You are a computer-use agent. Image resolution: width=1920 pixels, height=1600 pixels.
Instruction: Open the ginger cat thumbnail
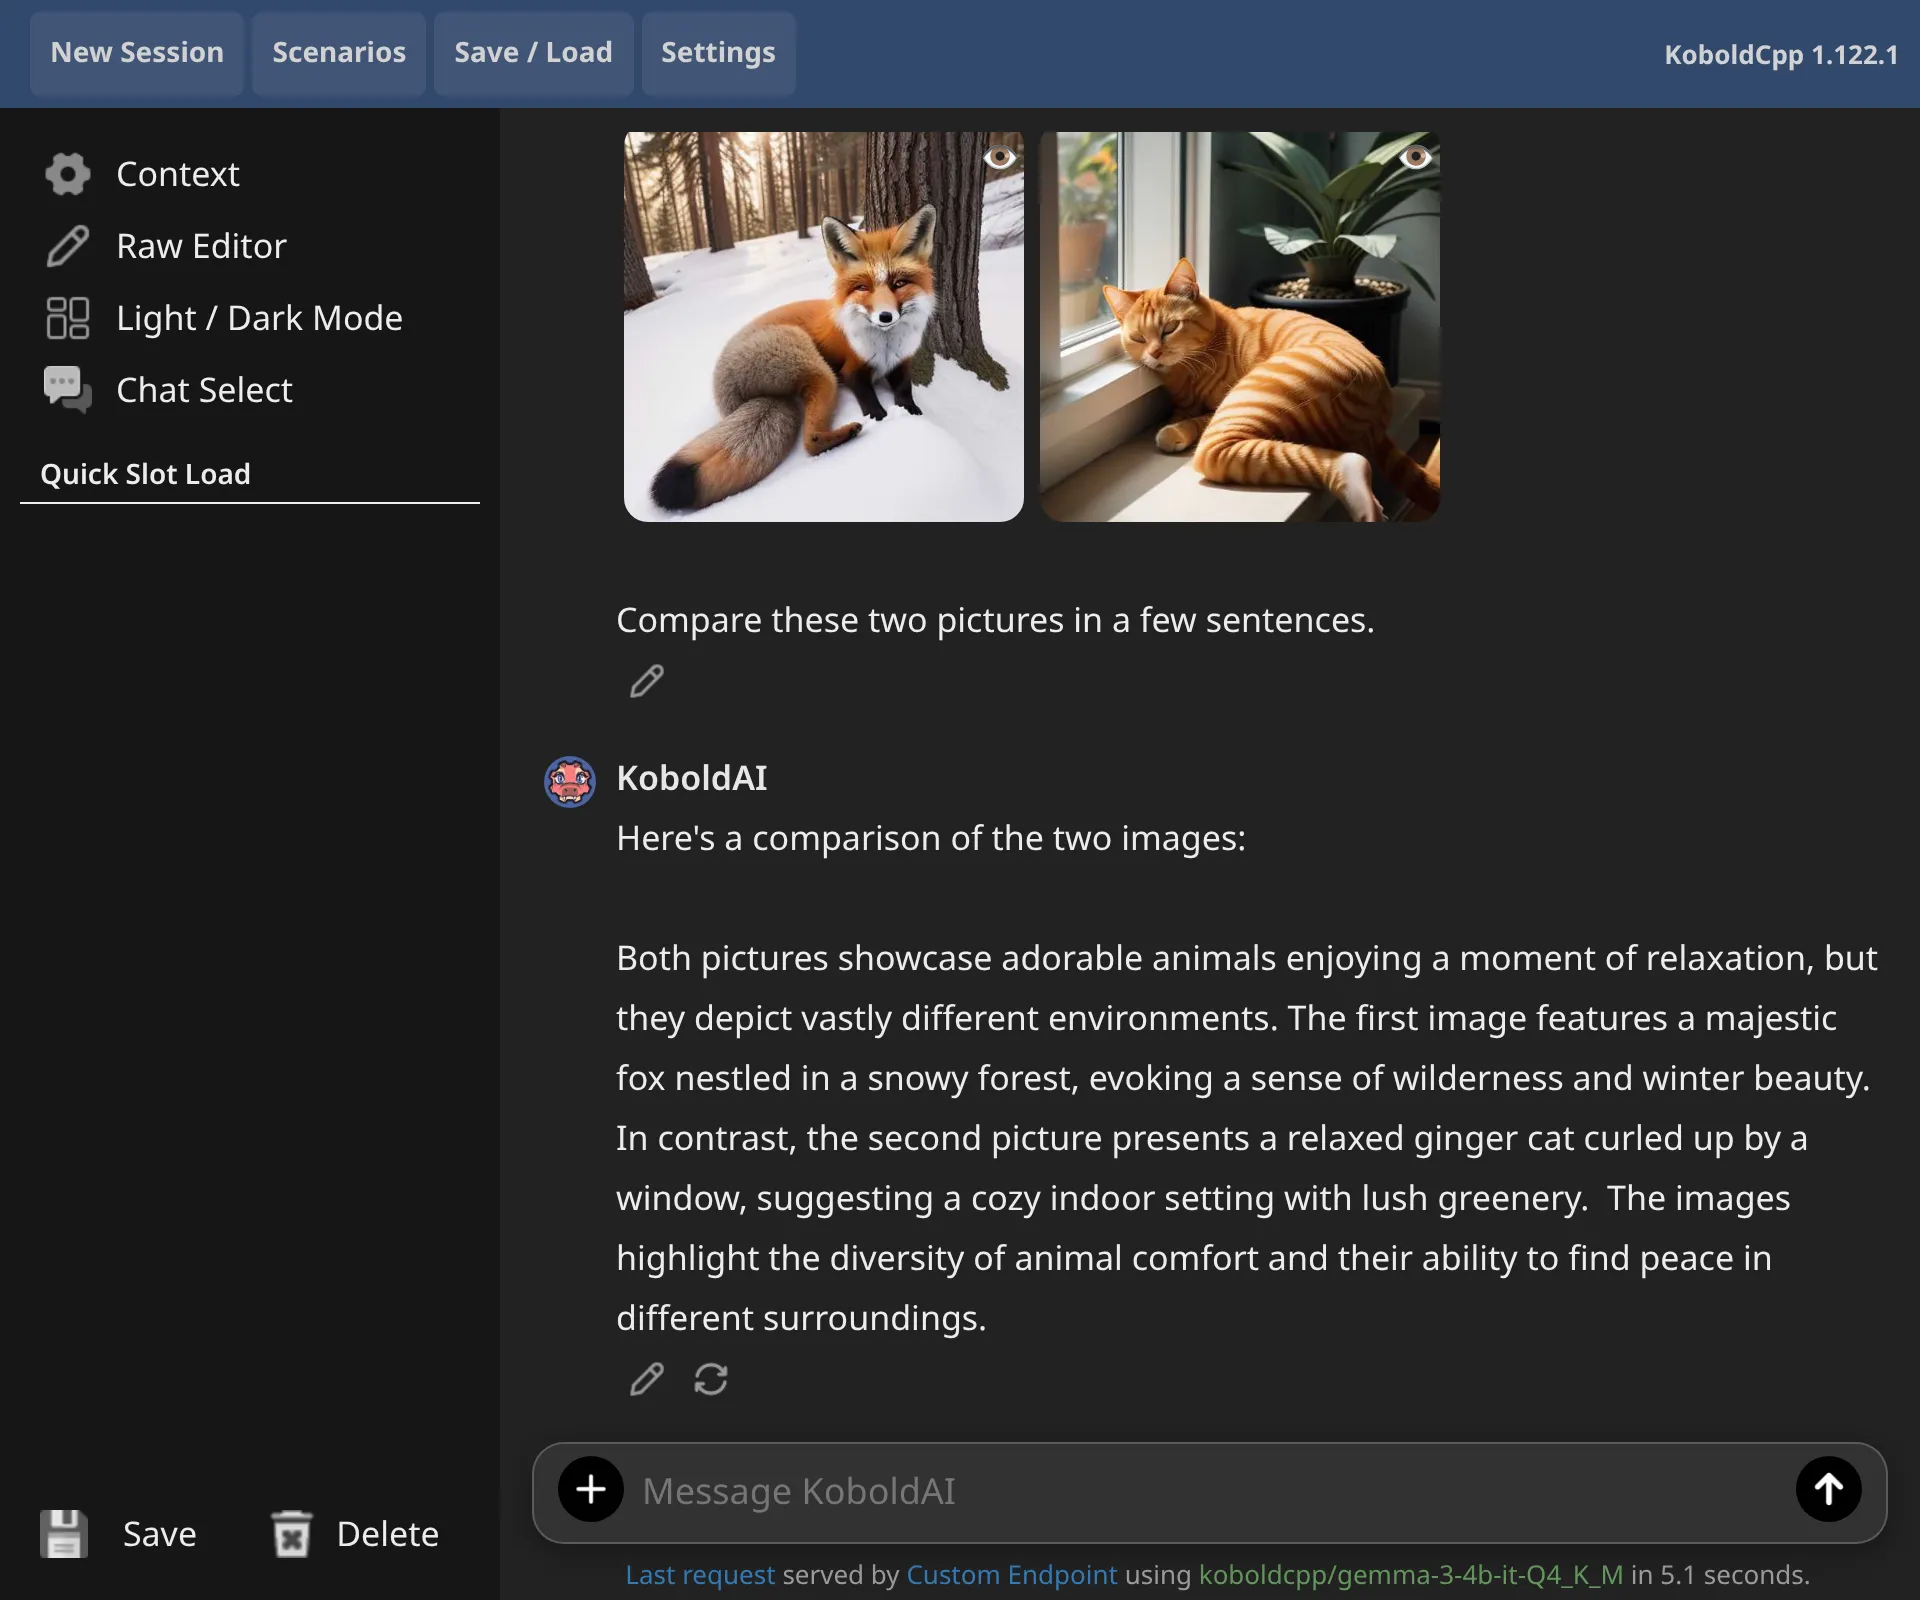tap(1240, 327)
